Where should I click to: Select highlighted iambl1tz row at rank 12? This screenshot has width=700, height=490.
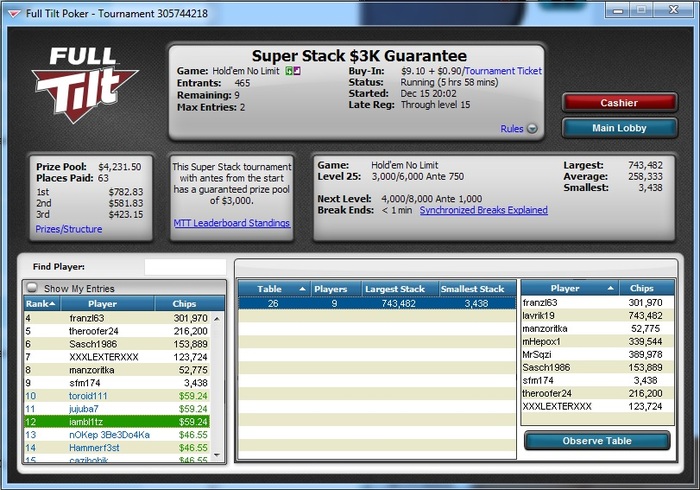[x=117, y=422]
